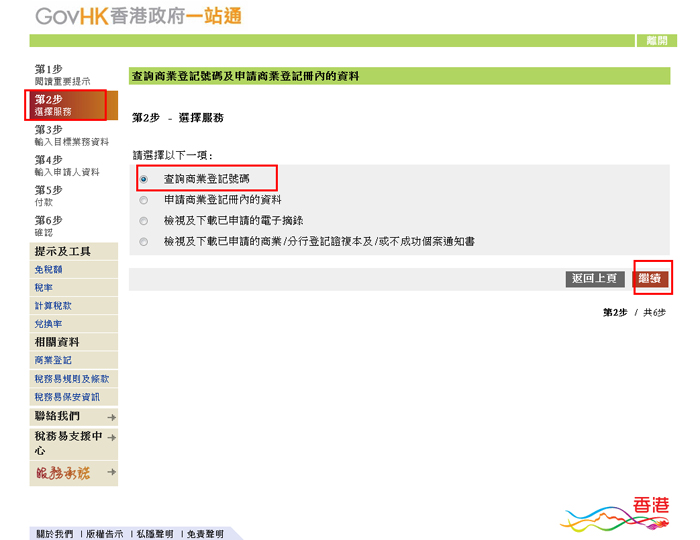Pick the 檢視及下載已申請的商業/分行登記證複本 radio option
Viewport: 700px width, 540px height.
[144, 242]
